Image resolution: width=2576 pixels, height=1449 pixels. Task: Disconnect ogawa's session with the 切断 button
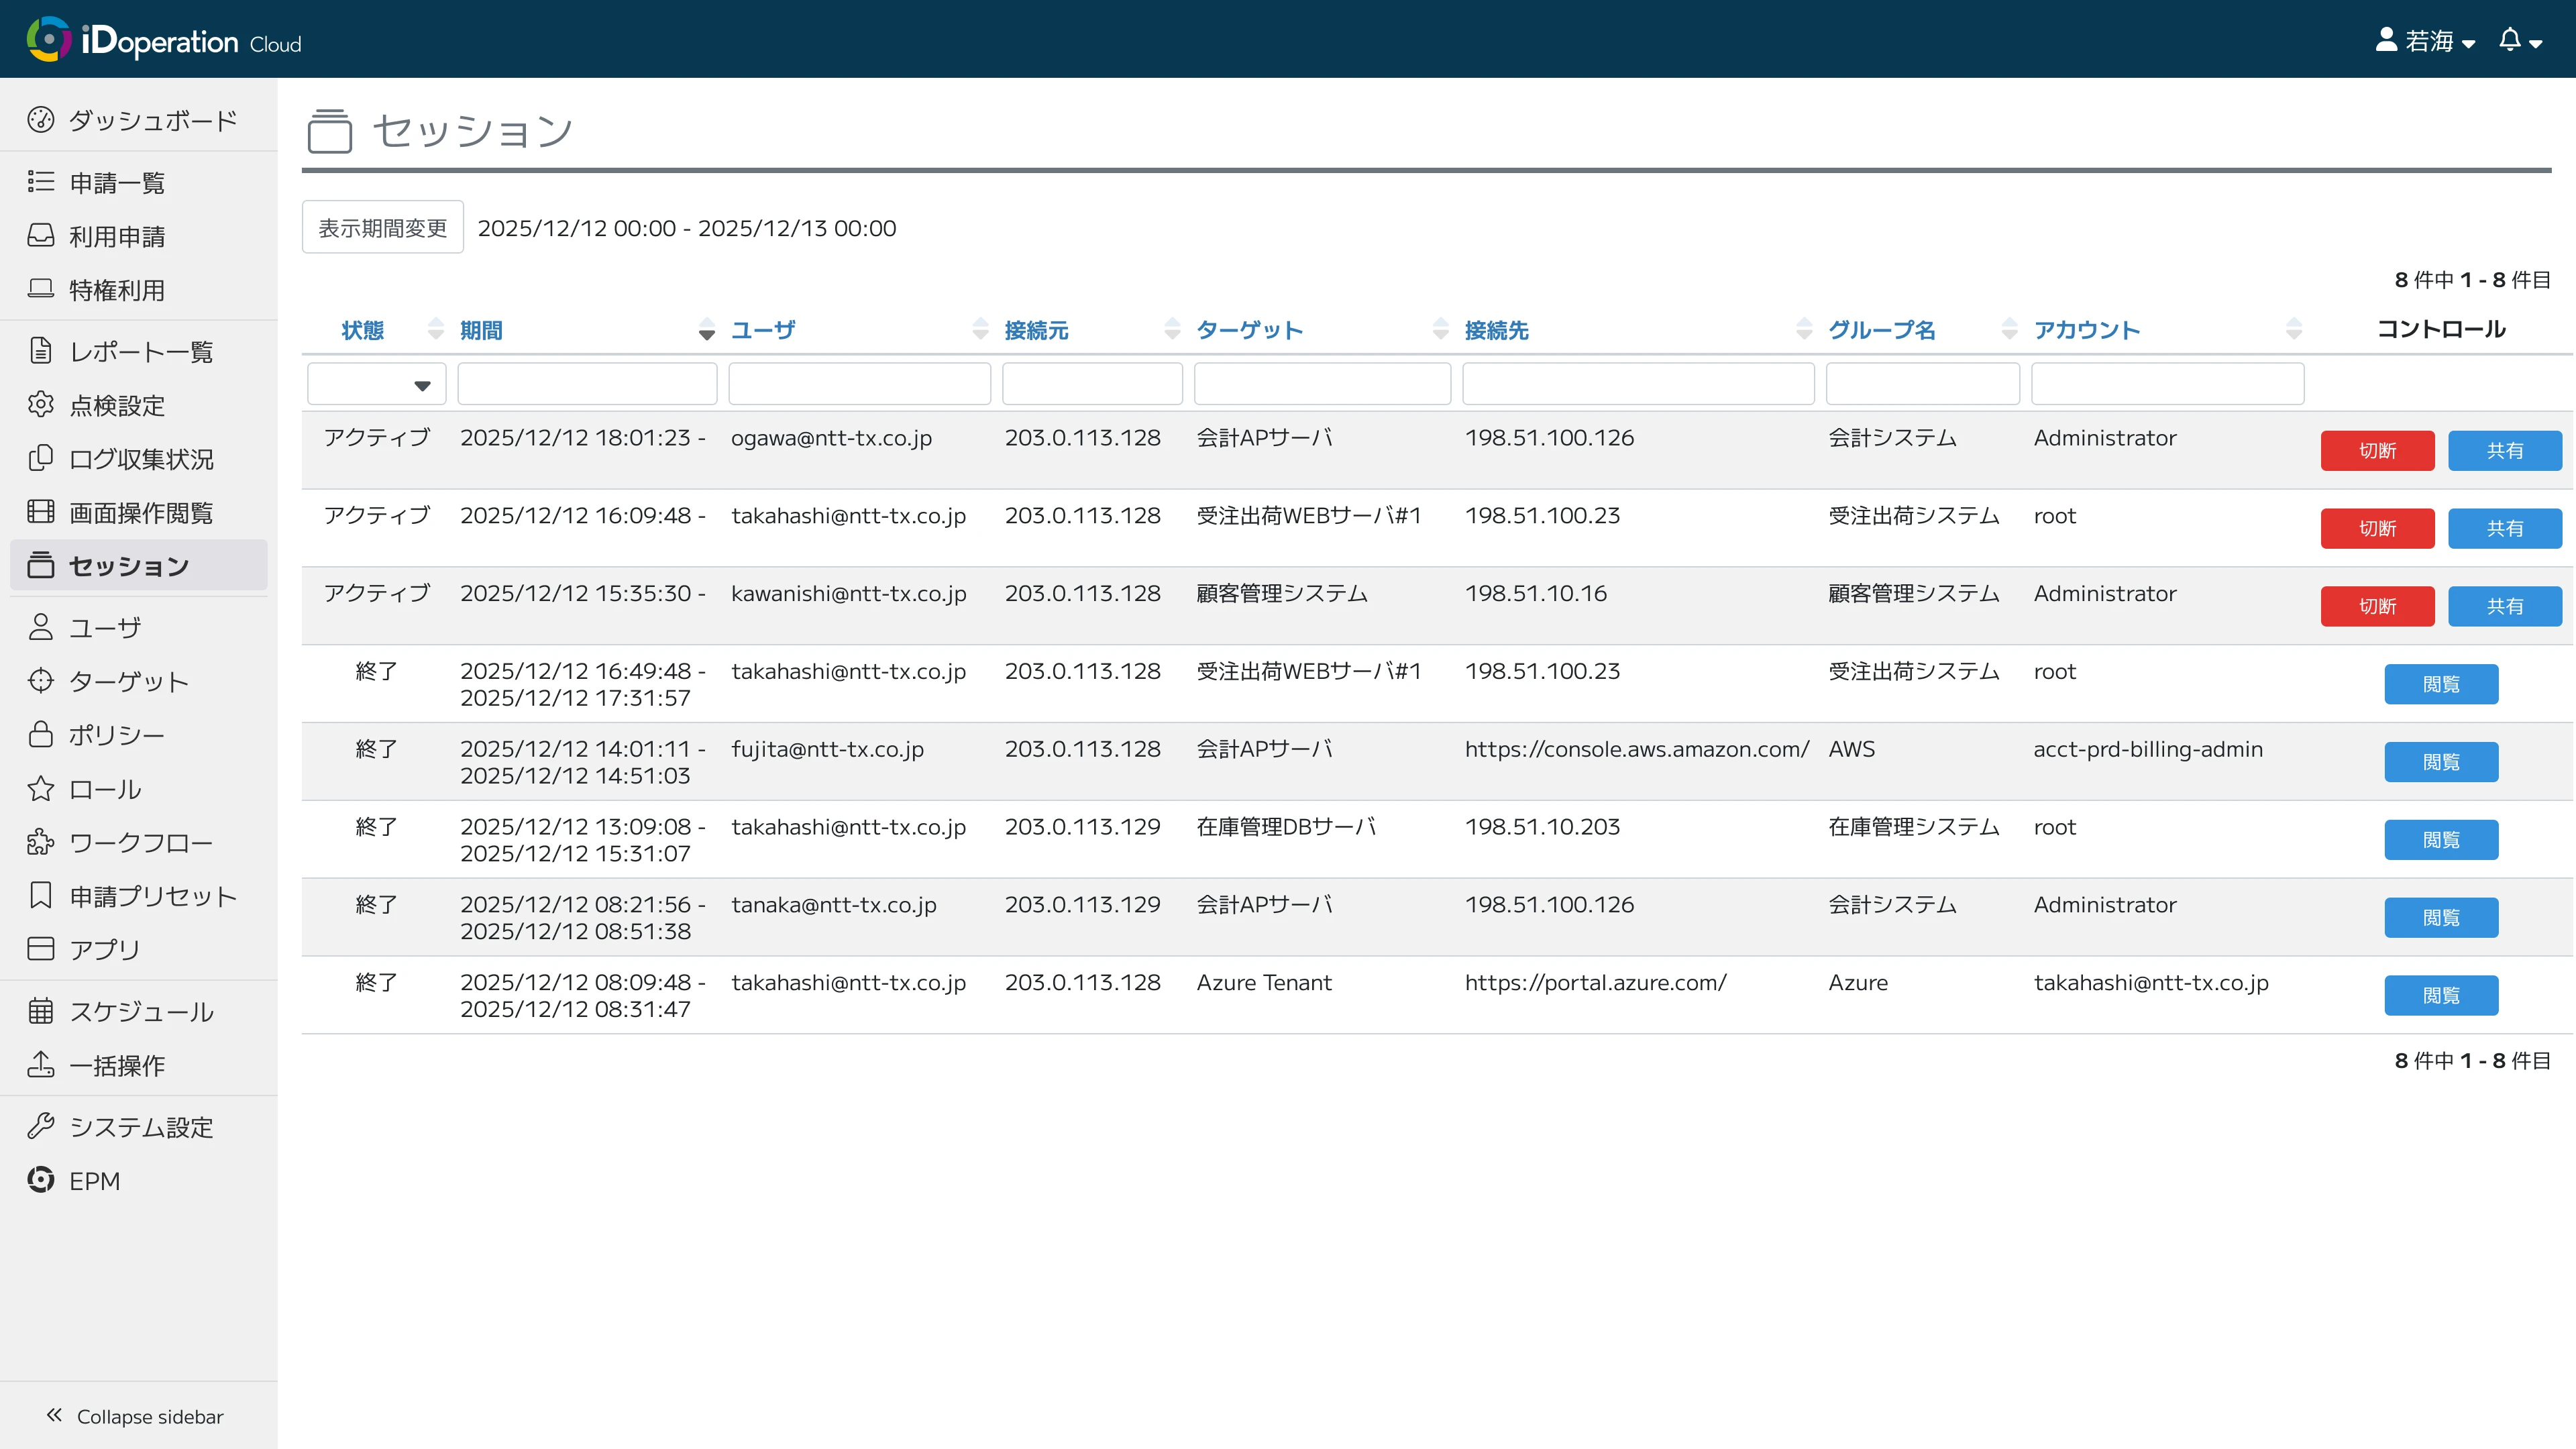[2377, 450]
